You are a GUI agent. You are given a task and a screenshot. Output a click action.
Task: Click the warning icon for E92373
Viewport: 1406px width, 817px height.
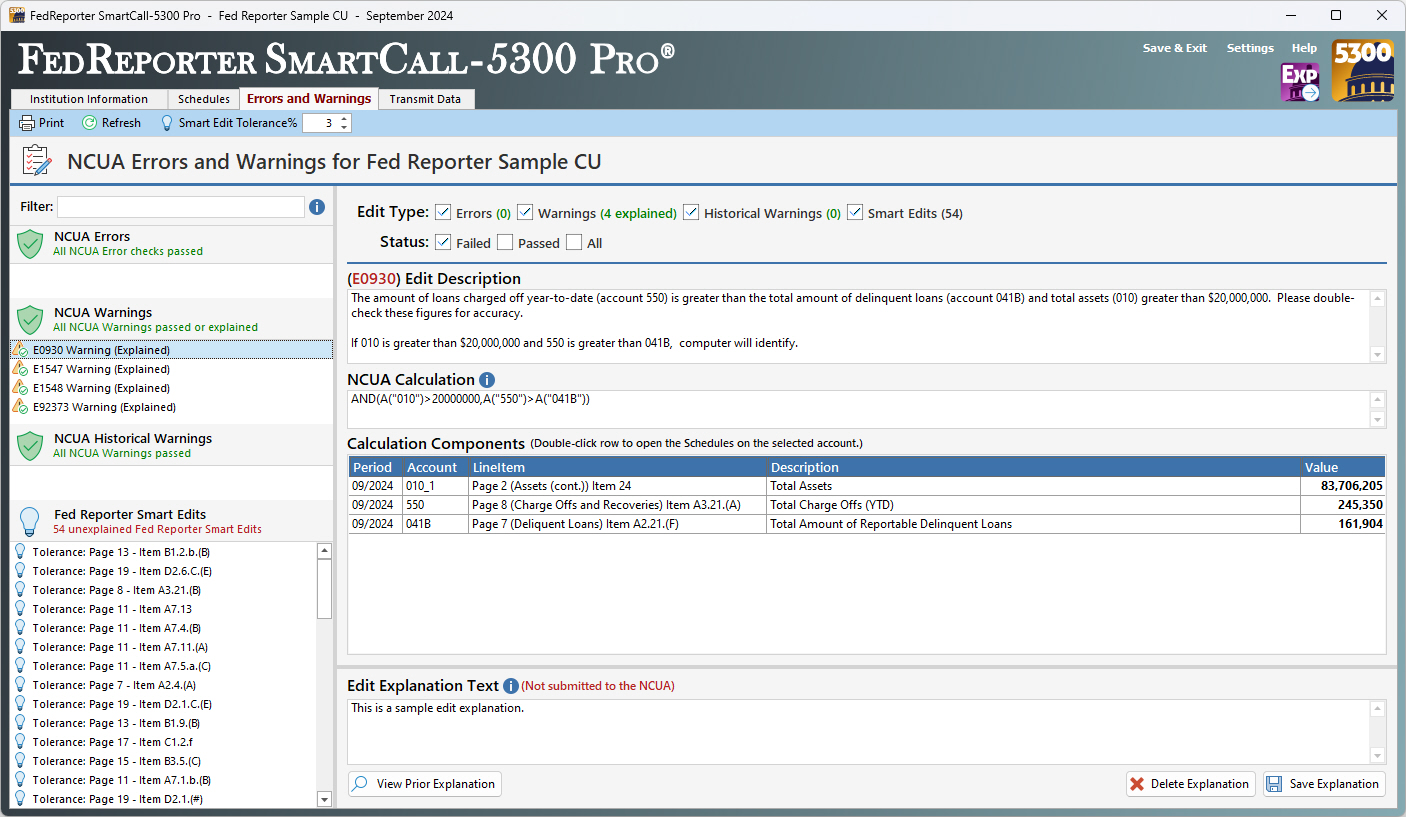[x=20, y=407]
